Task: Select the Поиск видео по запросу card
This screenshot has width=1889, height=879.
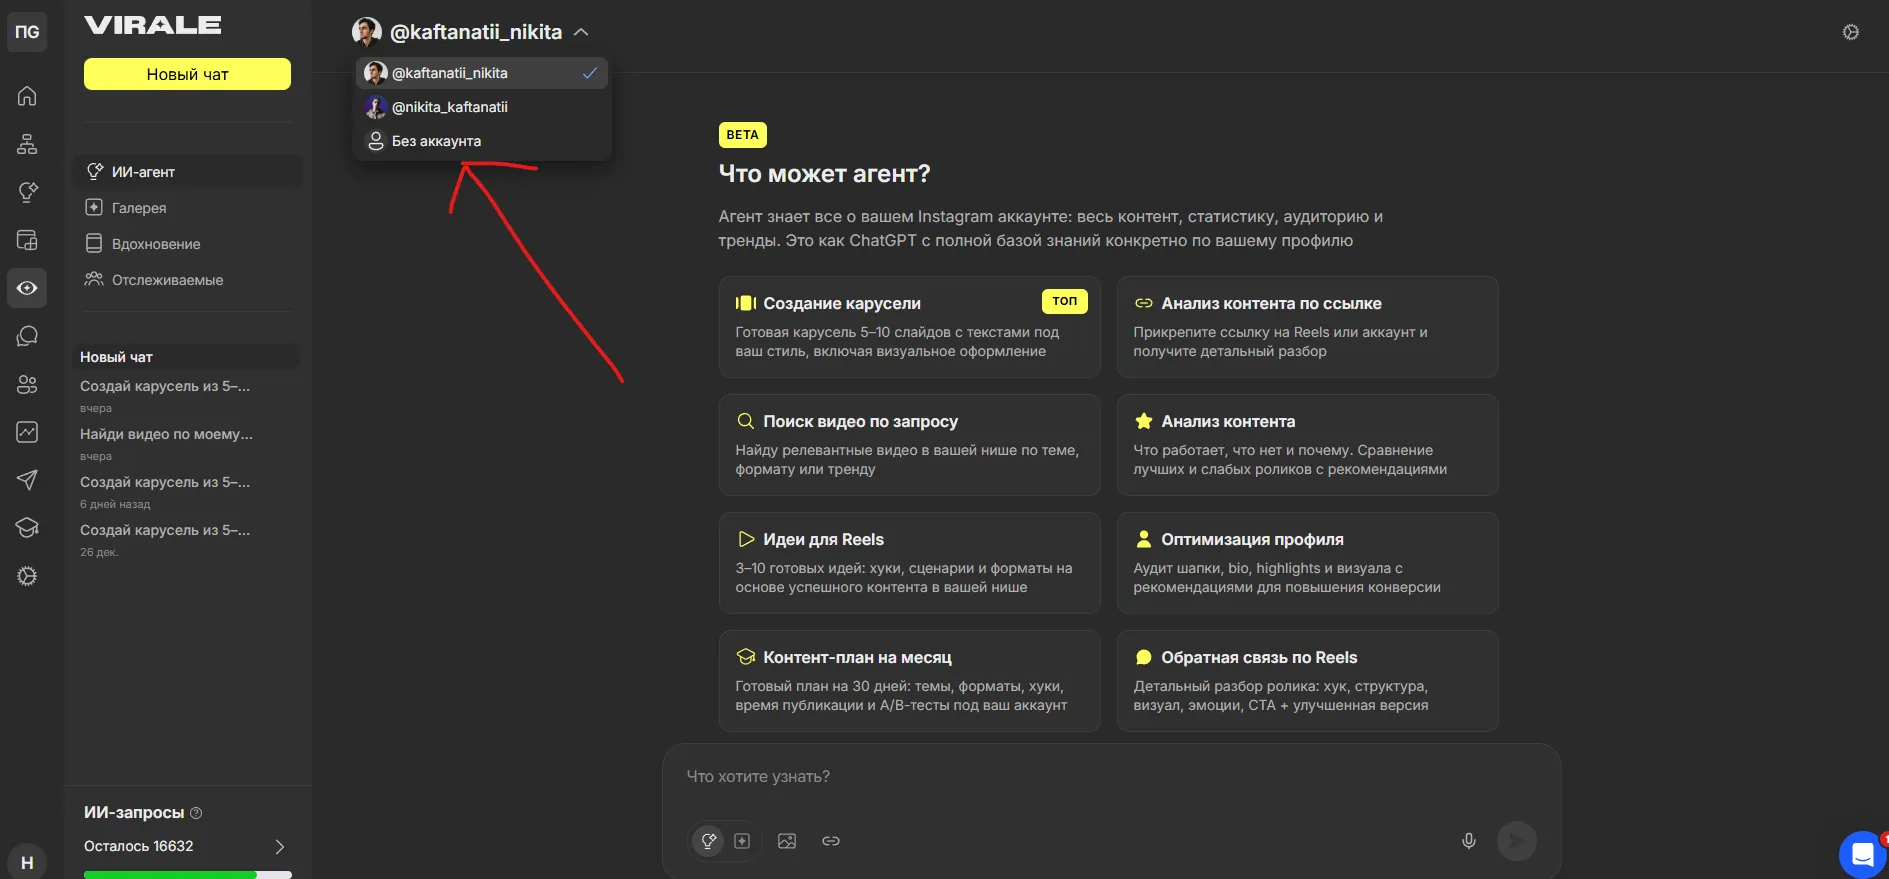Action: 909,445
